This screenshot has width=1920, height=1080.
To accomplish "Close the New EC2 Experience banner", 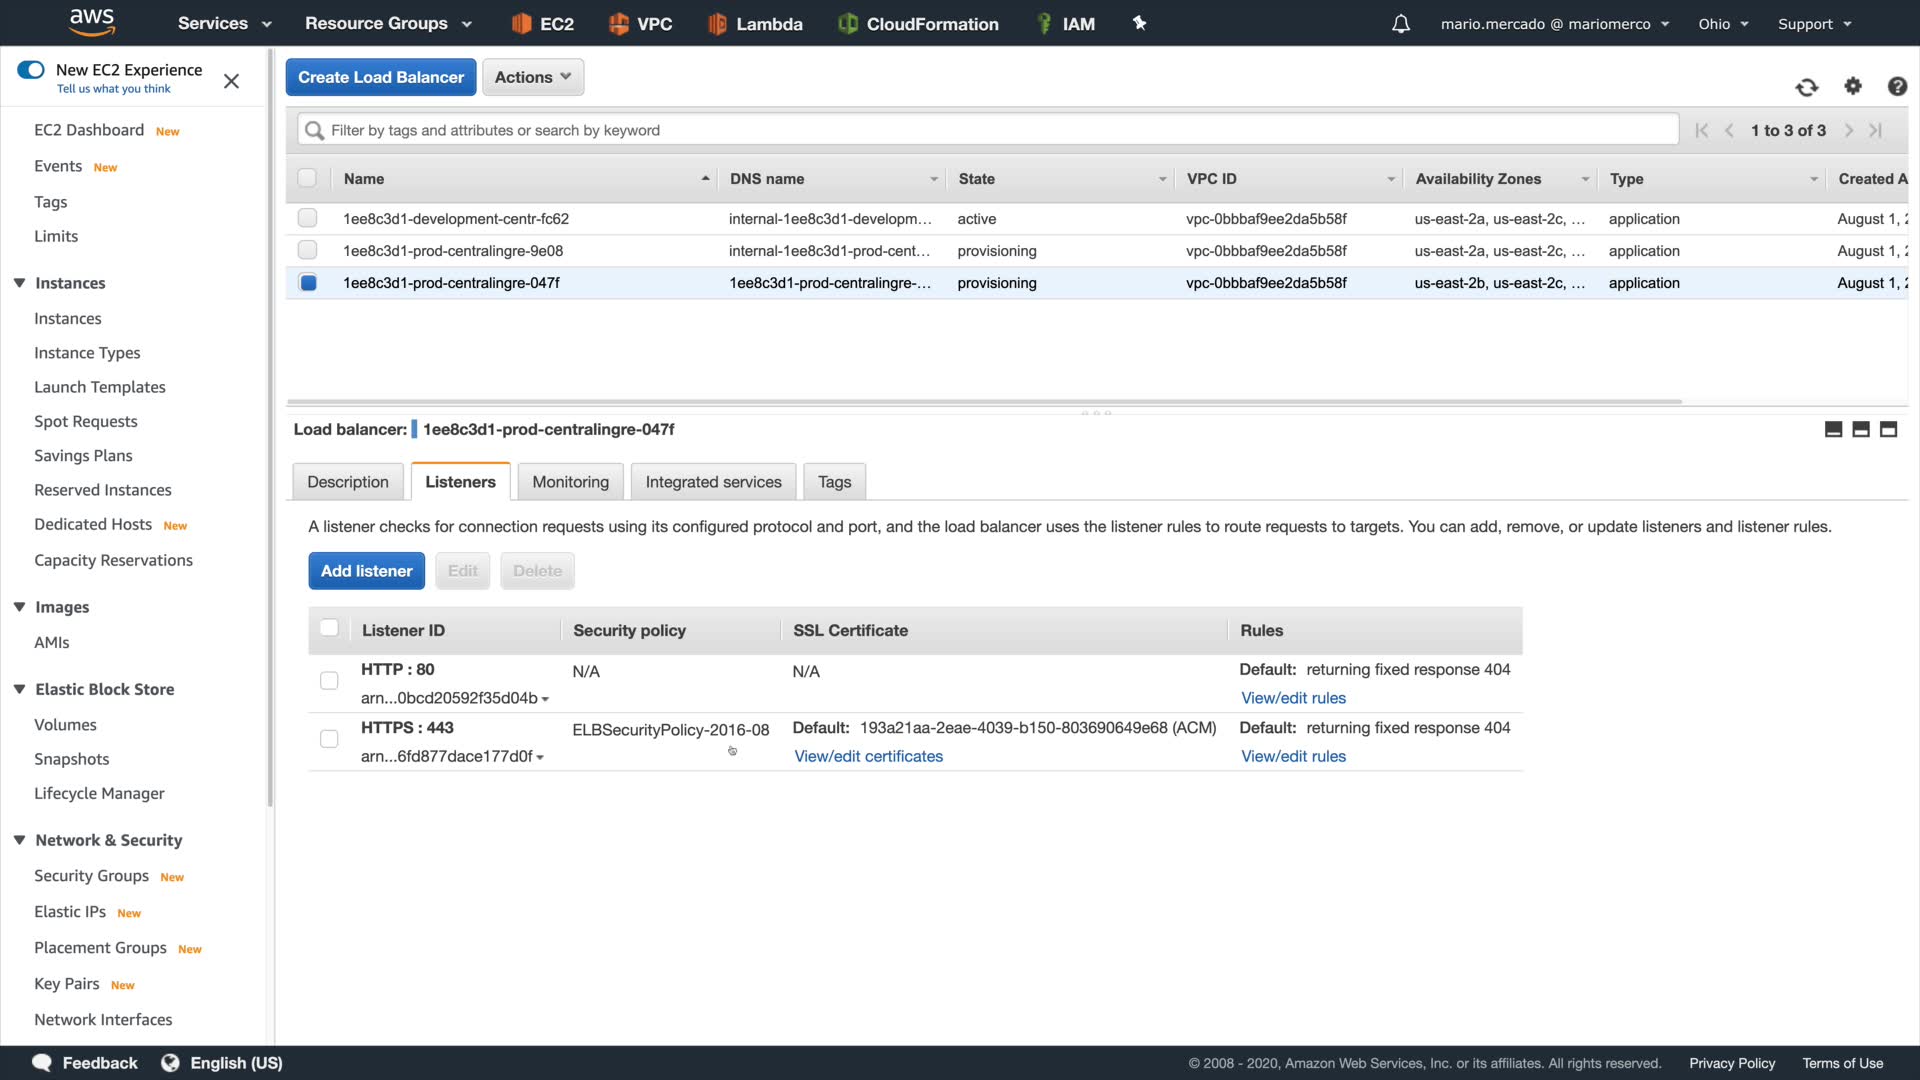I will [231, 81].
